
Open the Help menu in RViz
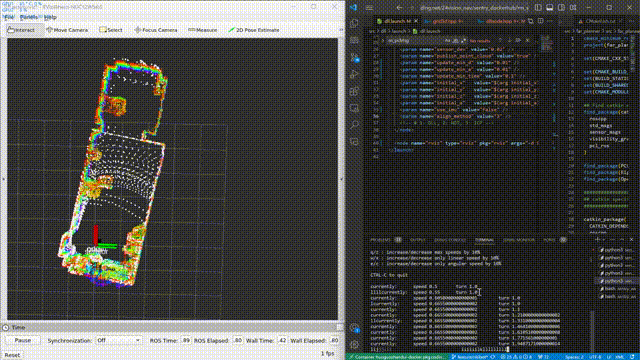point(50,17)
